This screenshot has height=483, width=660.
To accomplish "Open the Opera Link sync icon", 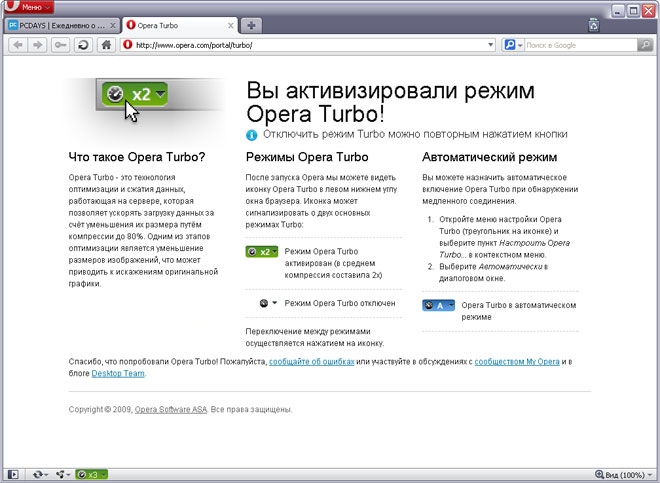I will click(x=40, y=475).
